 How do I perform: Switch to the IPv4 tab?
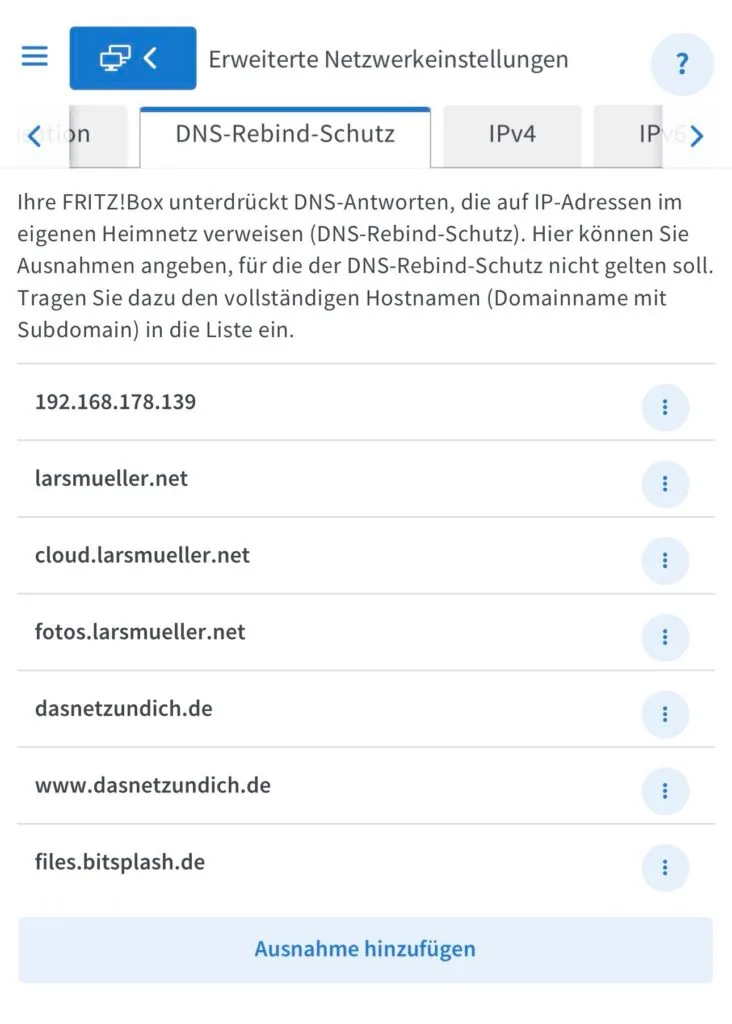(512, 136)
